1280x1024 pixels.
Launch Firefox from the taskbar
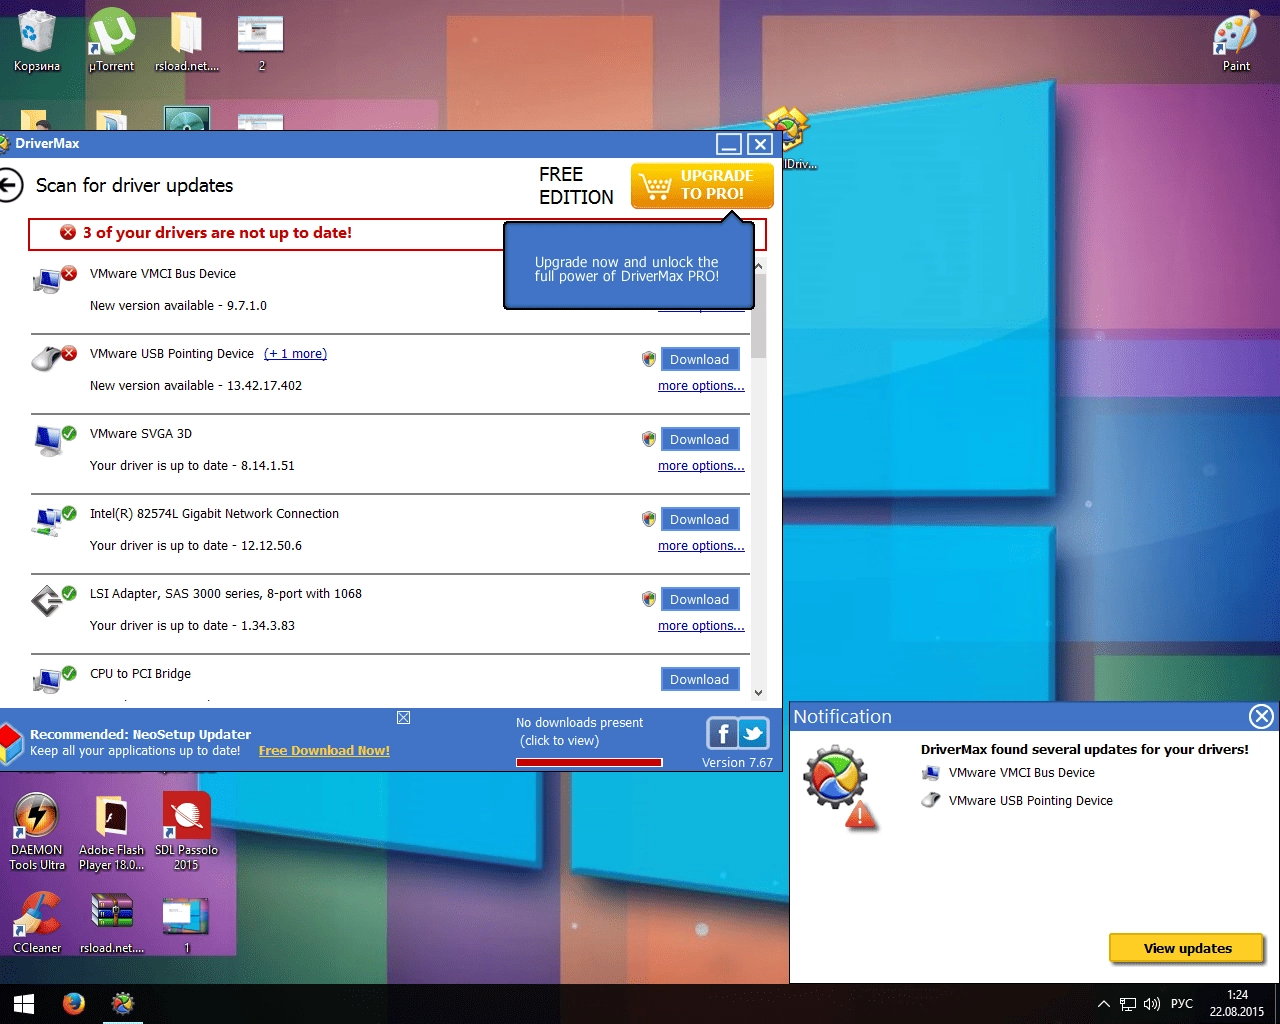73,1004
